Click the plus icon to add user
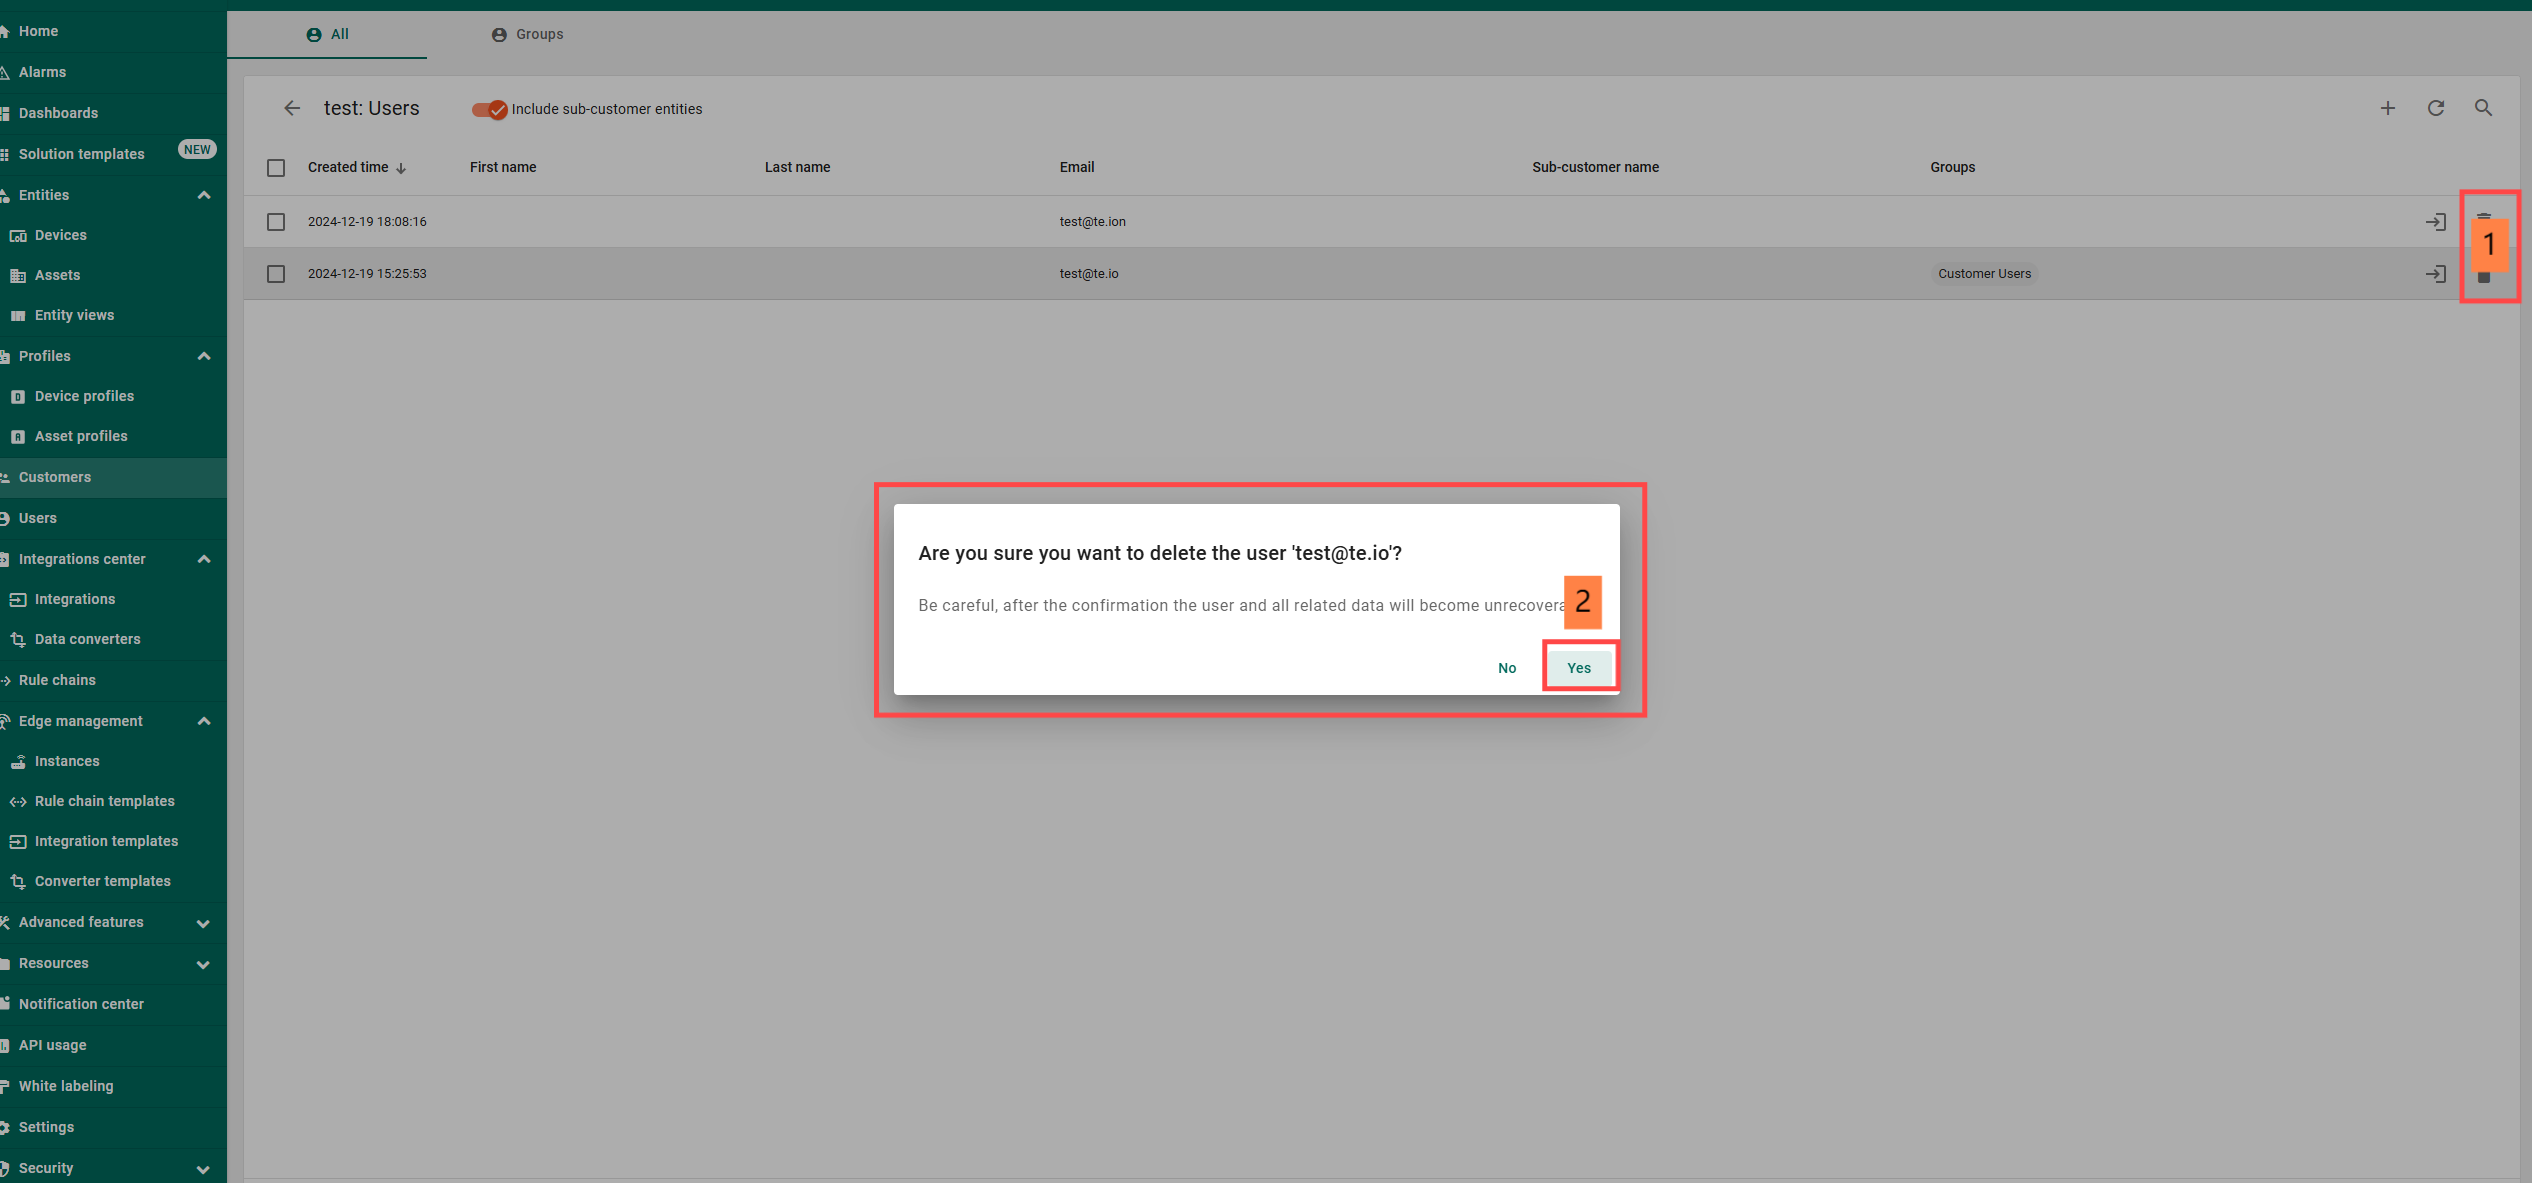This screenshot has height=1183, width=2532. (x=2387, y=108)
